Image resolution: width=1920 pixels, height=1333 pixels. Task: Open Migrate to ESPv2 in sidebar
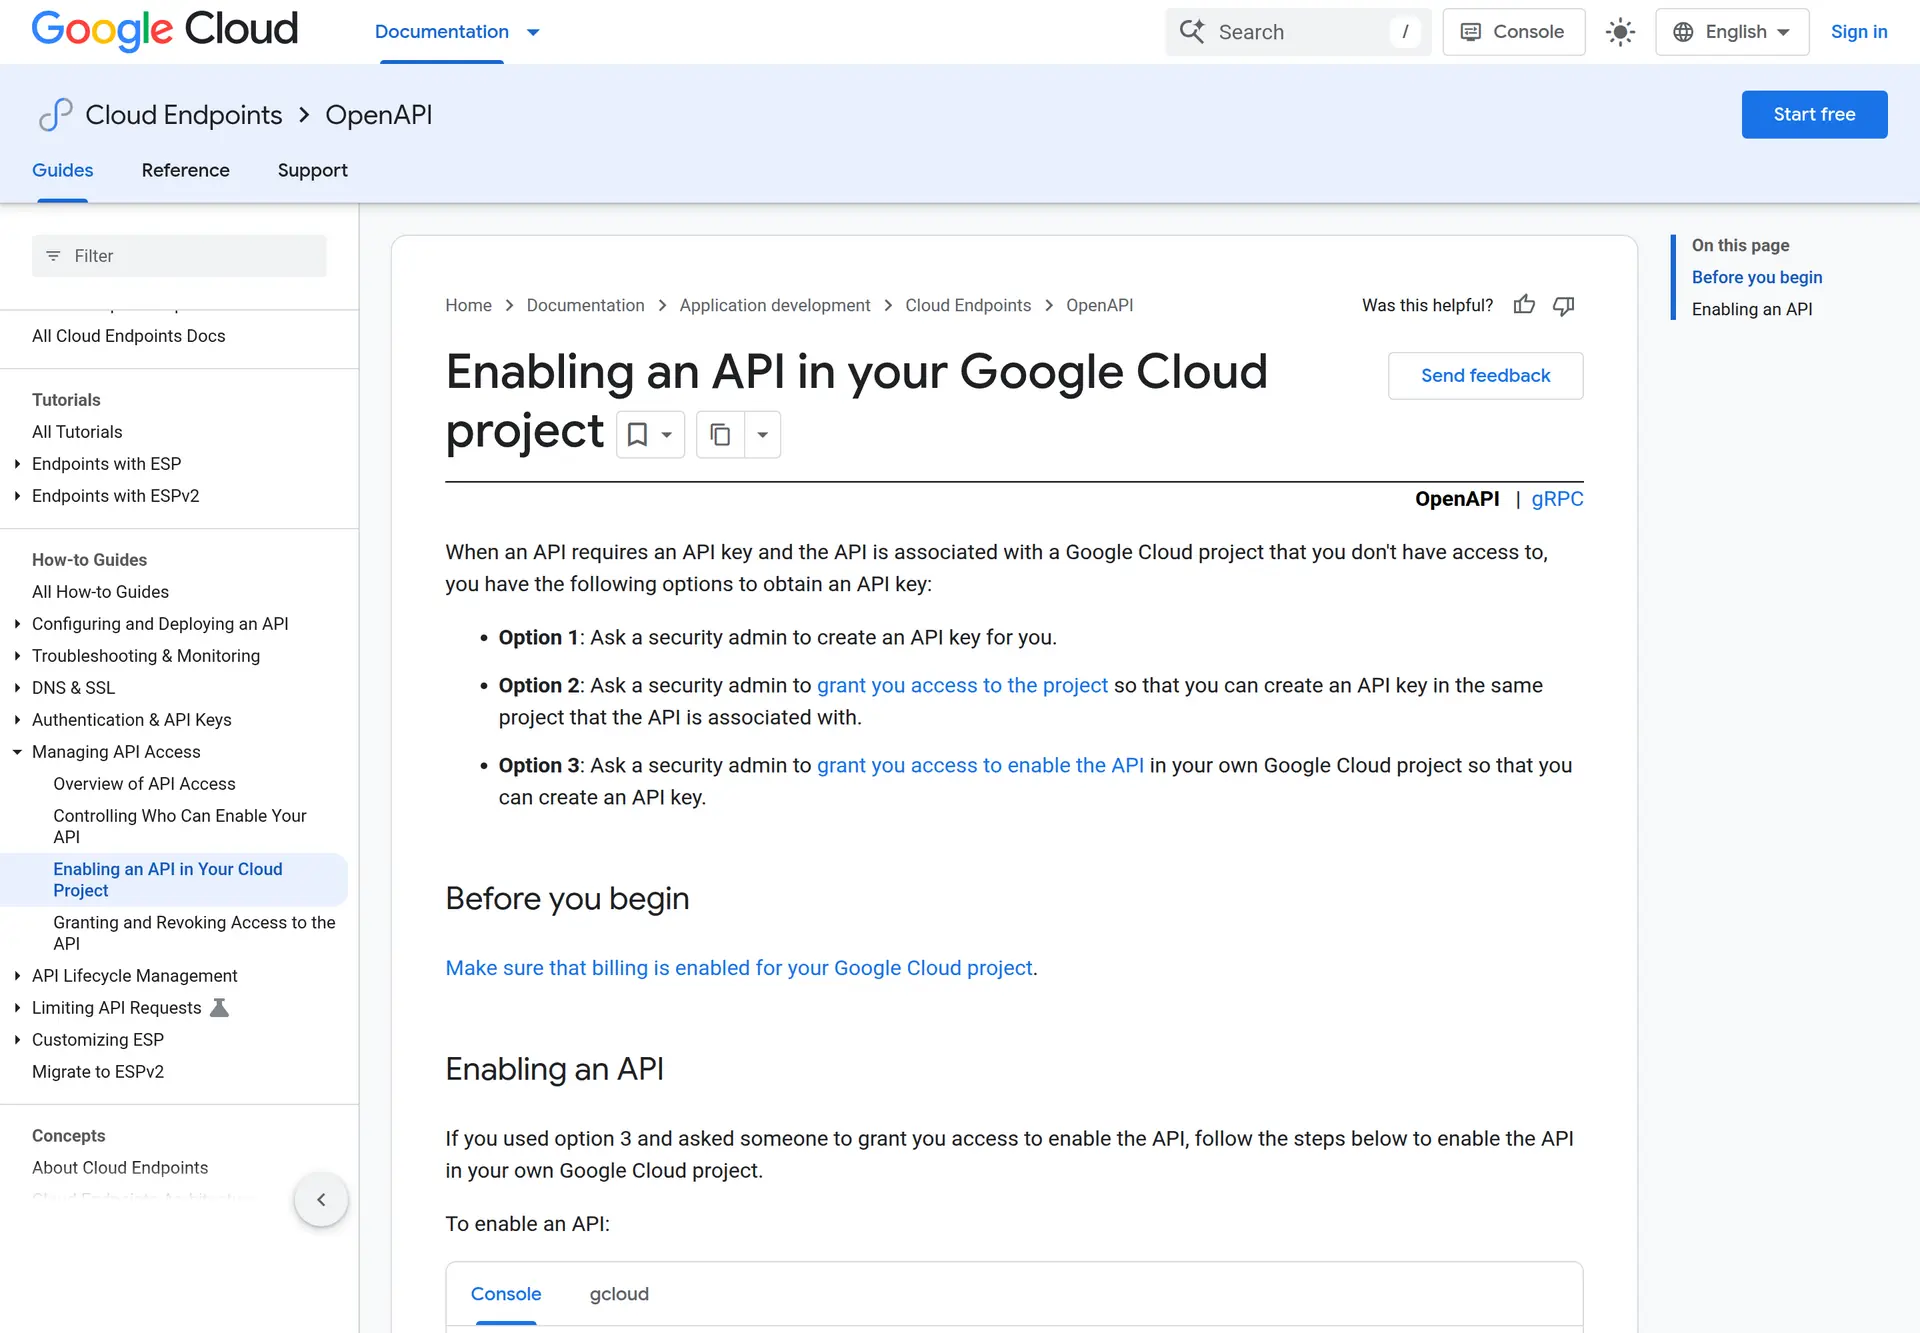98,1072
